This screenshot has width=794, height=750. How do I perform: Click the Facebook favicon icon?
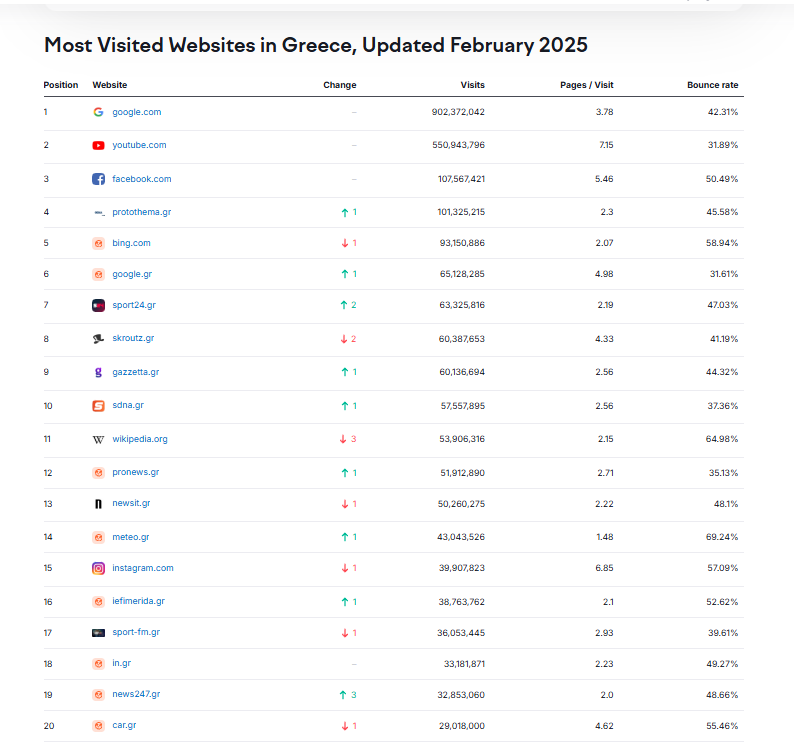(98, 179)
